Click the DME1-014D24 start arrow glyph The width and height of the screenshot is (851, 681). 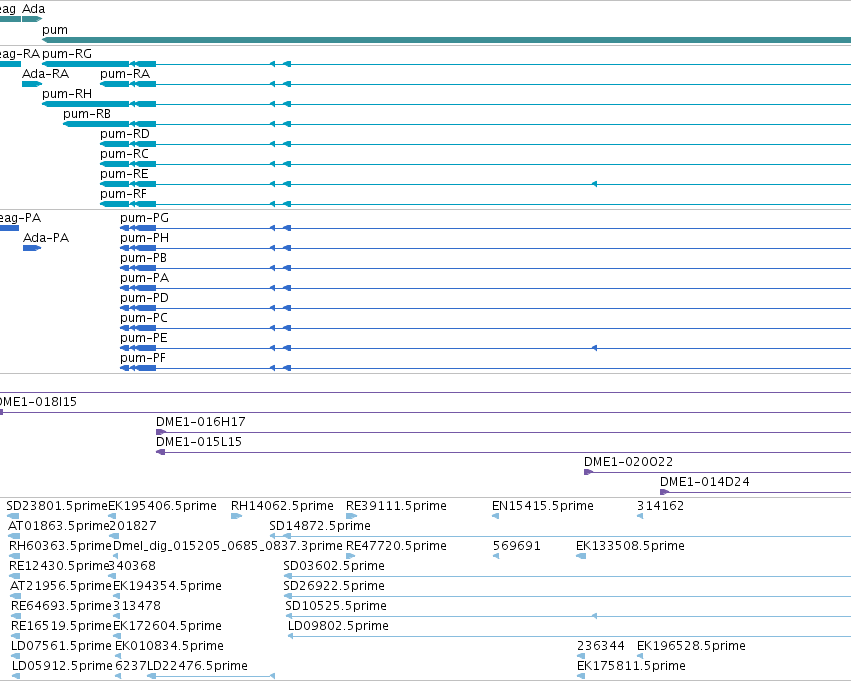pyautogui.click(x=664, y=492)
